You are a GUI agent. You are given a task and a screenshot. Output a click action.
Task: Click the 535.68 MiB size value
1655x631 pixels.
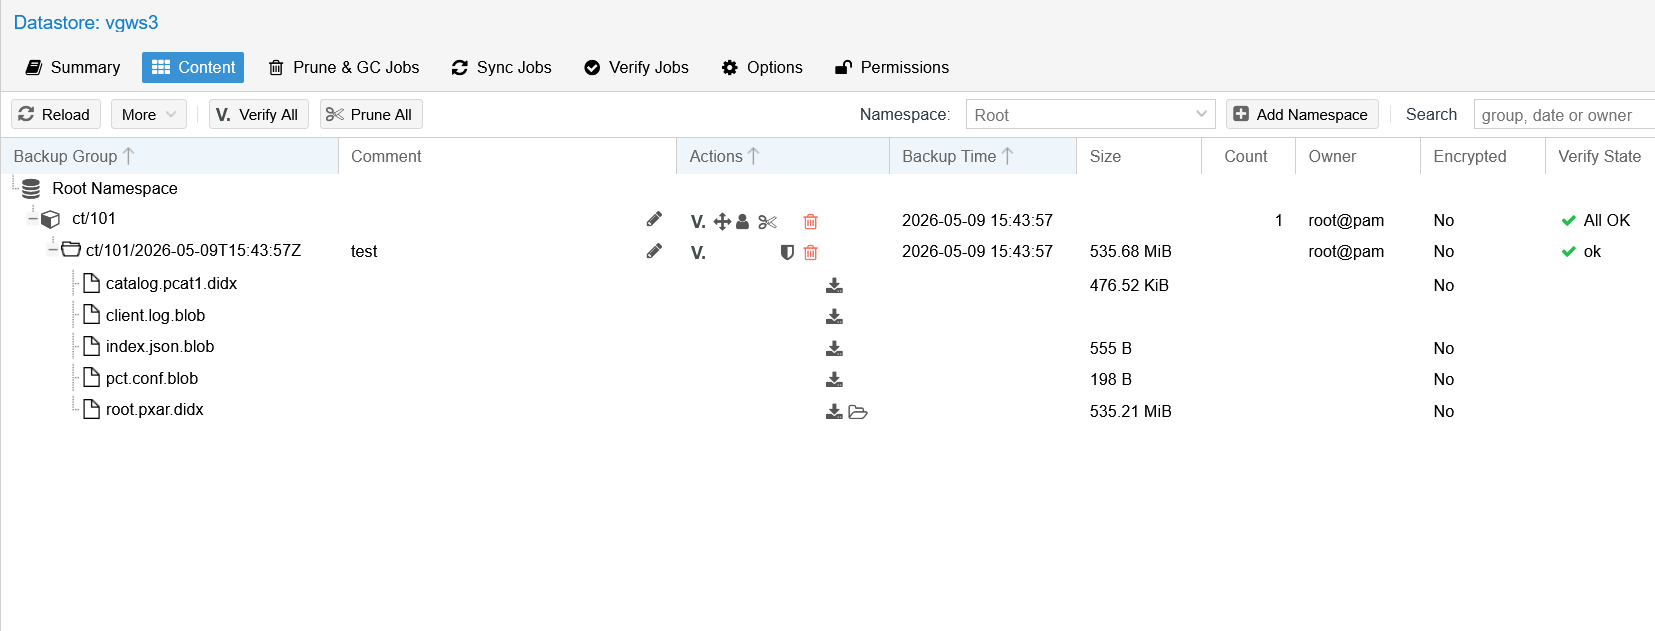click(1131, 251)
